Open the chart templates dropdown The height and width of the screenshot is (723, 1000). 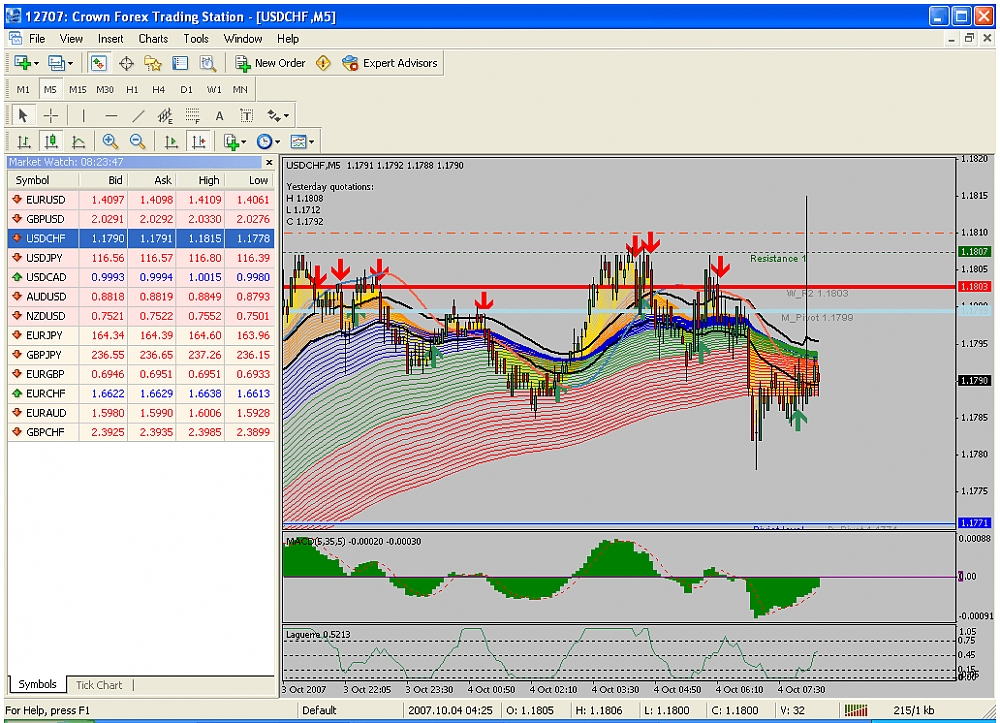pyautogui.click(x=301, y=142)
